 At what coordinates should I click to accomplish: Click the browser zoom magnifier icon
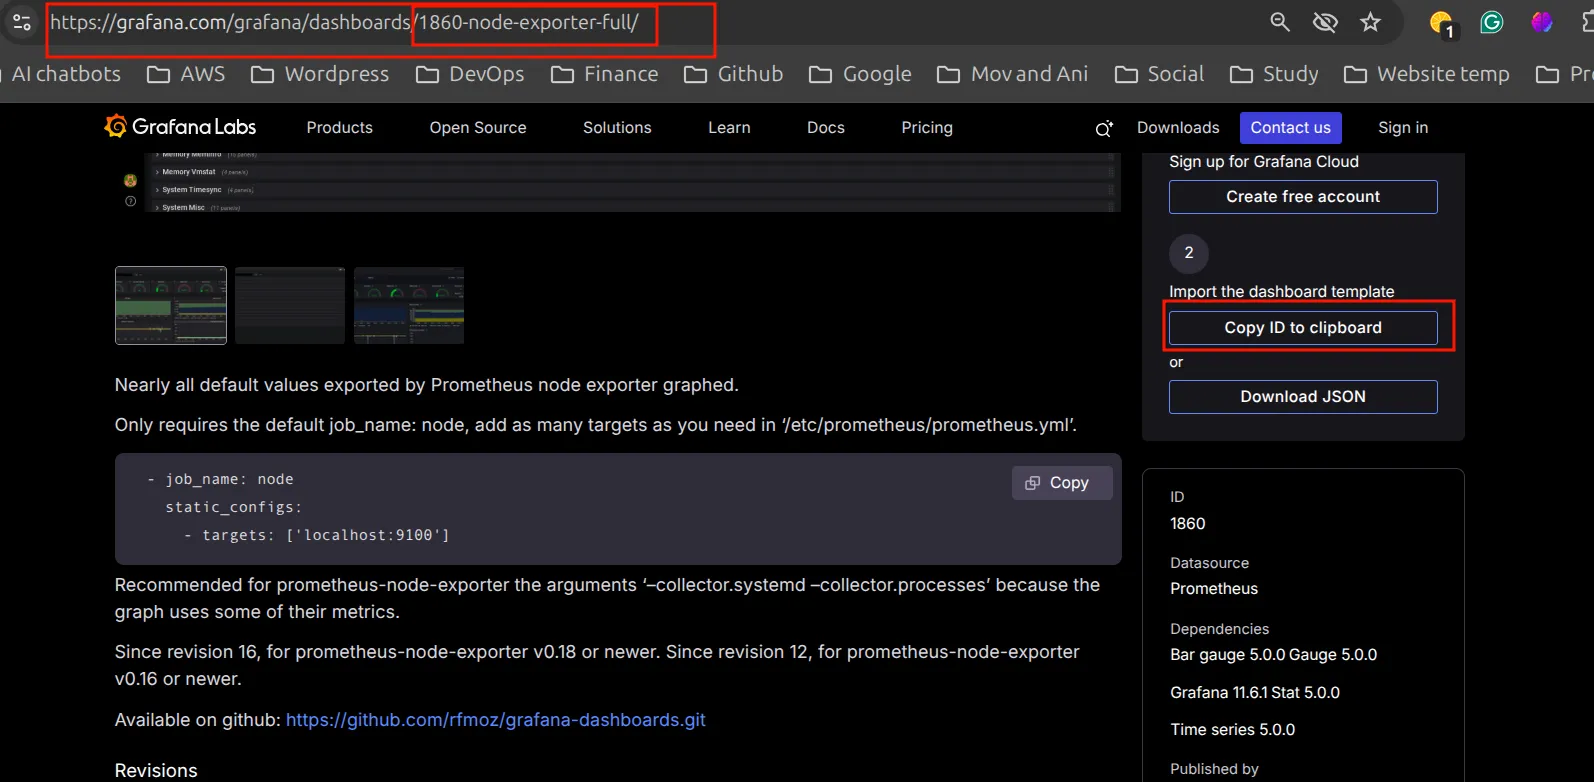click(x=1280, y=22)
